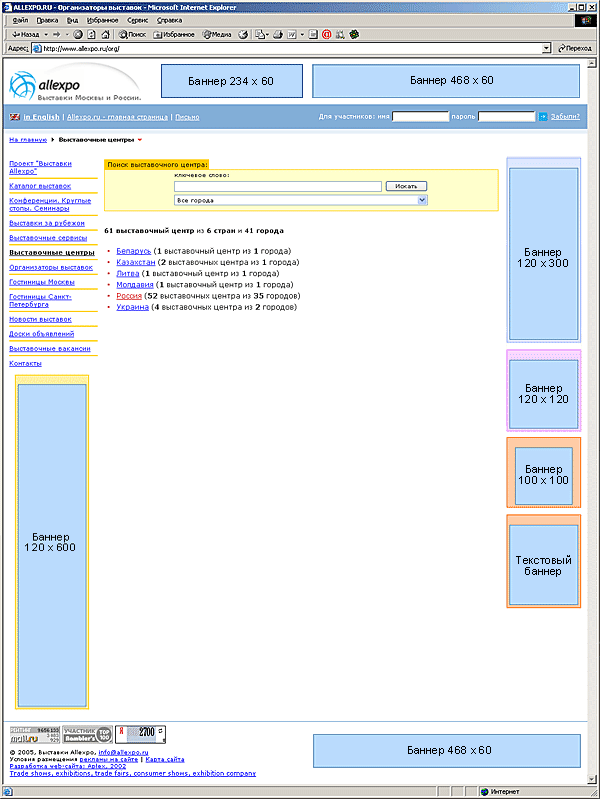Click the Текстовый баннер block
Viewport: 600px width, 799px height.
[543, 565]
